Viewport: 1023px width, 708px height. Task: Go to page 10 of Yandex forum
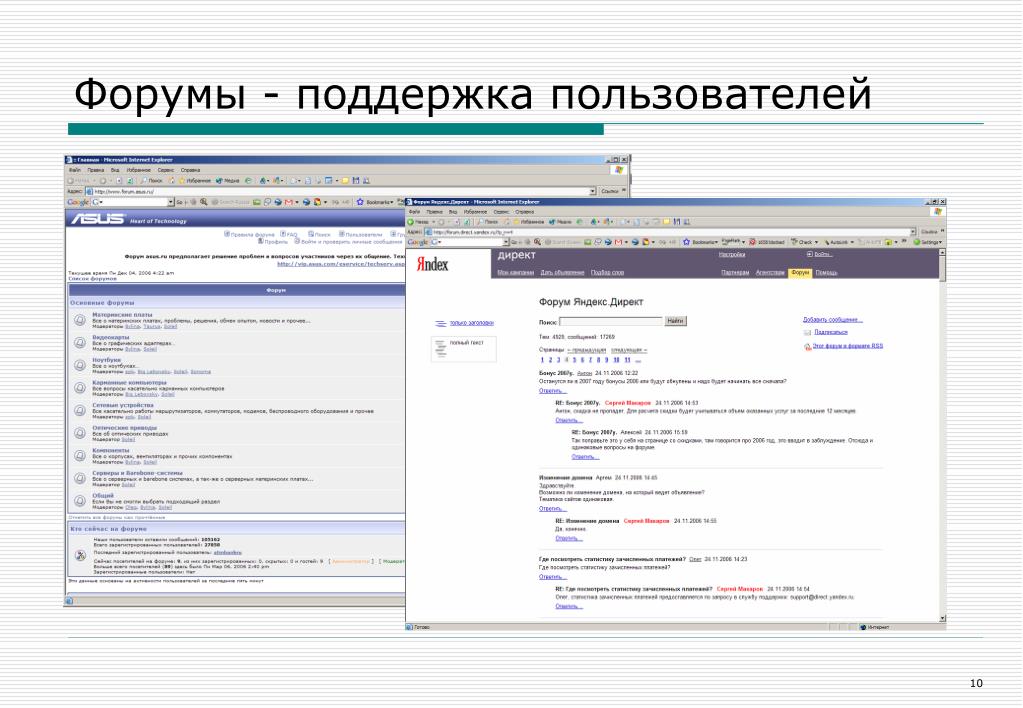coord(616,360)
